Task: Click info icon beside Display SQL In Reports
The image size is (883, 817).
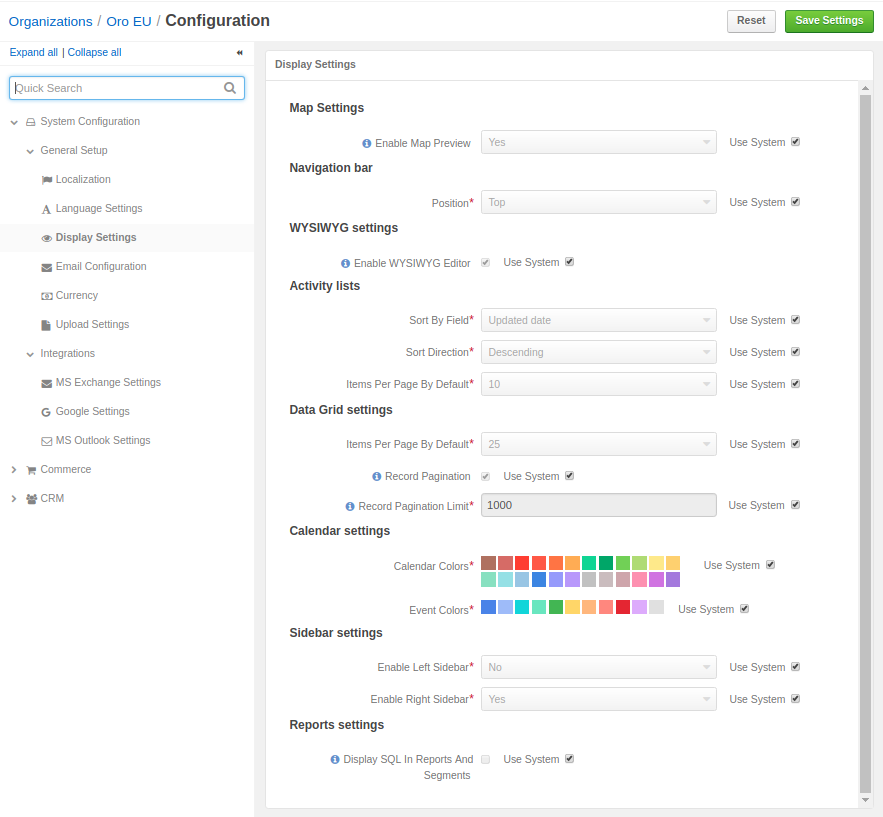Action: (335, 760)
